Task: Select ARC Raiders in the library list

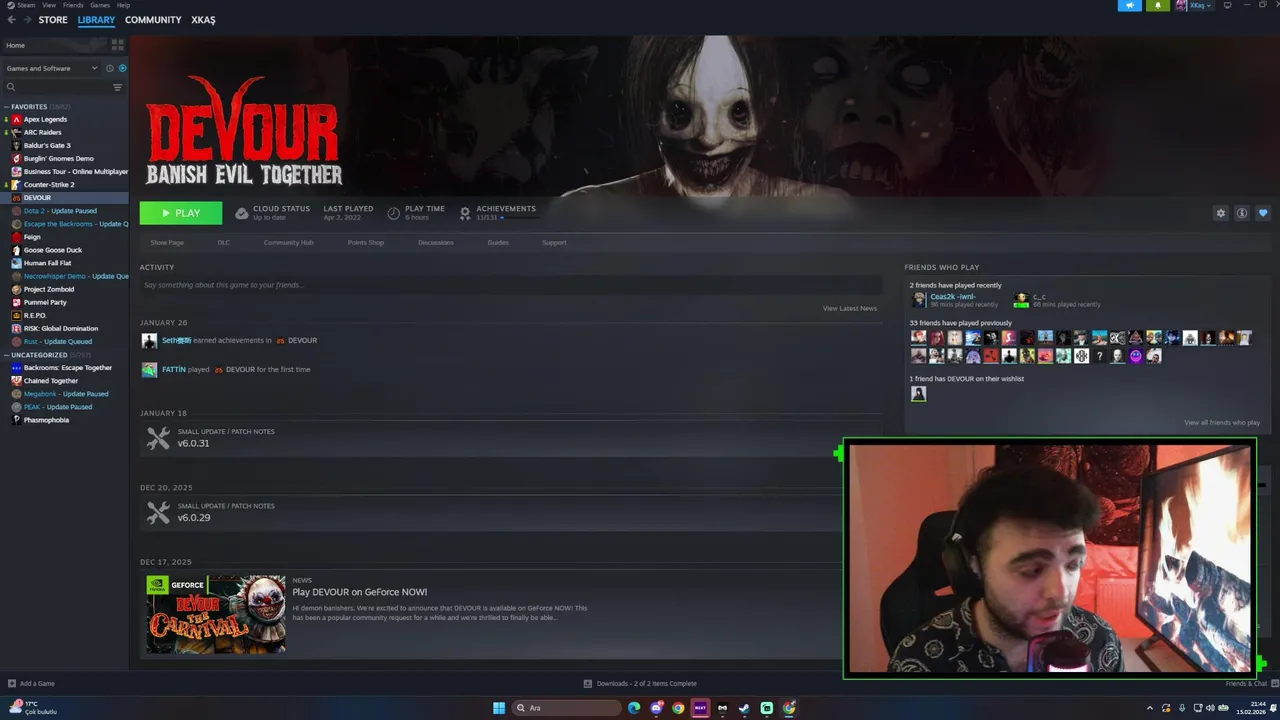Action: (43, 132)
